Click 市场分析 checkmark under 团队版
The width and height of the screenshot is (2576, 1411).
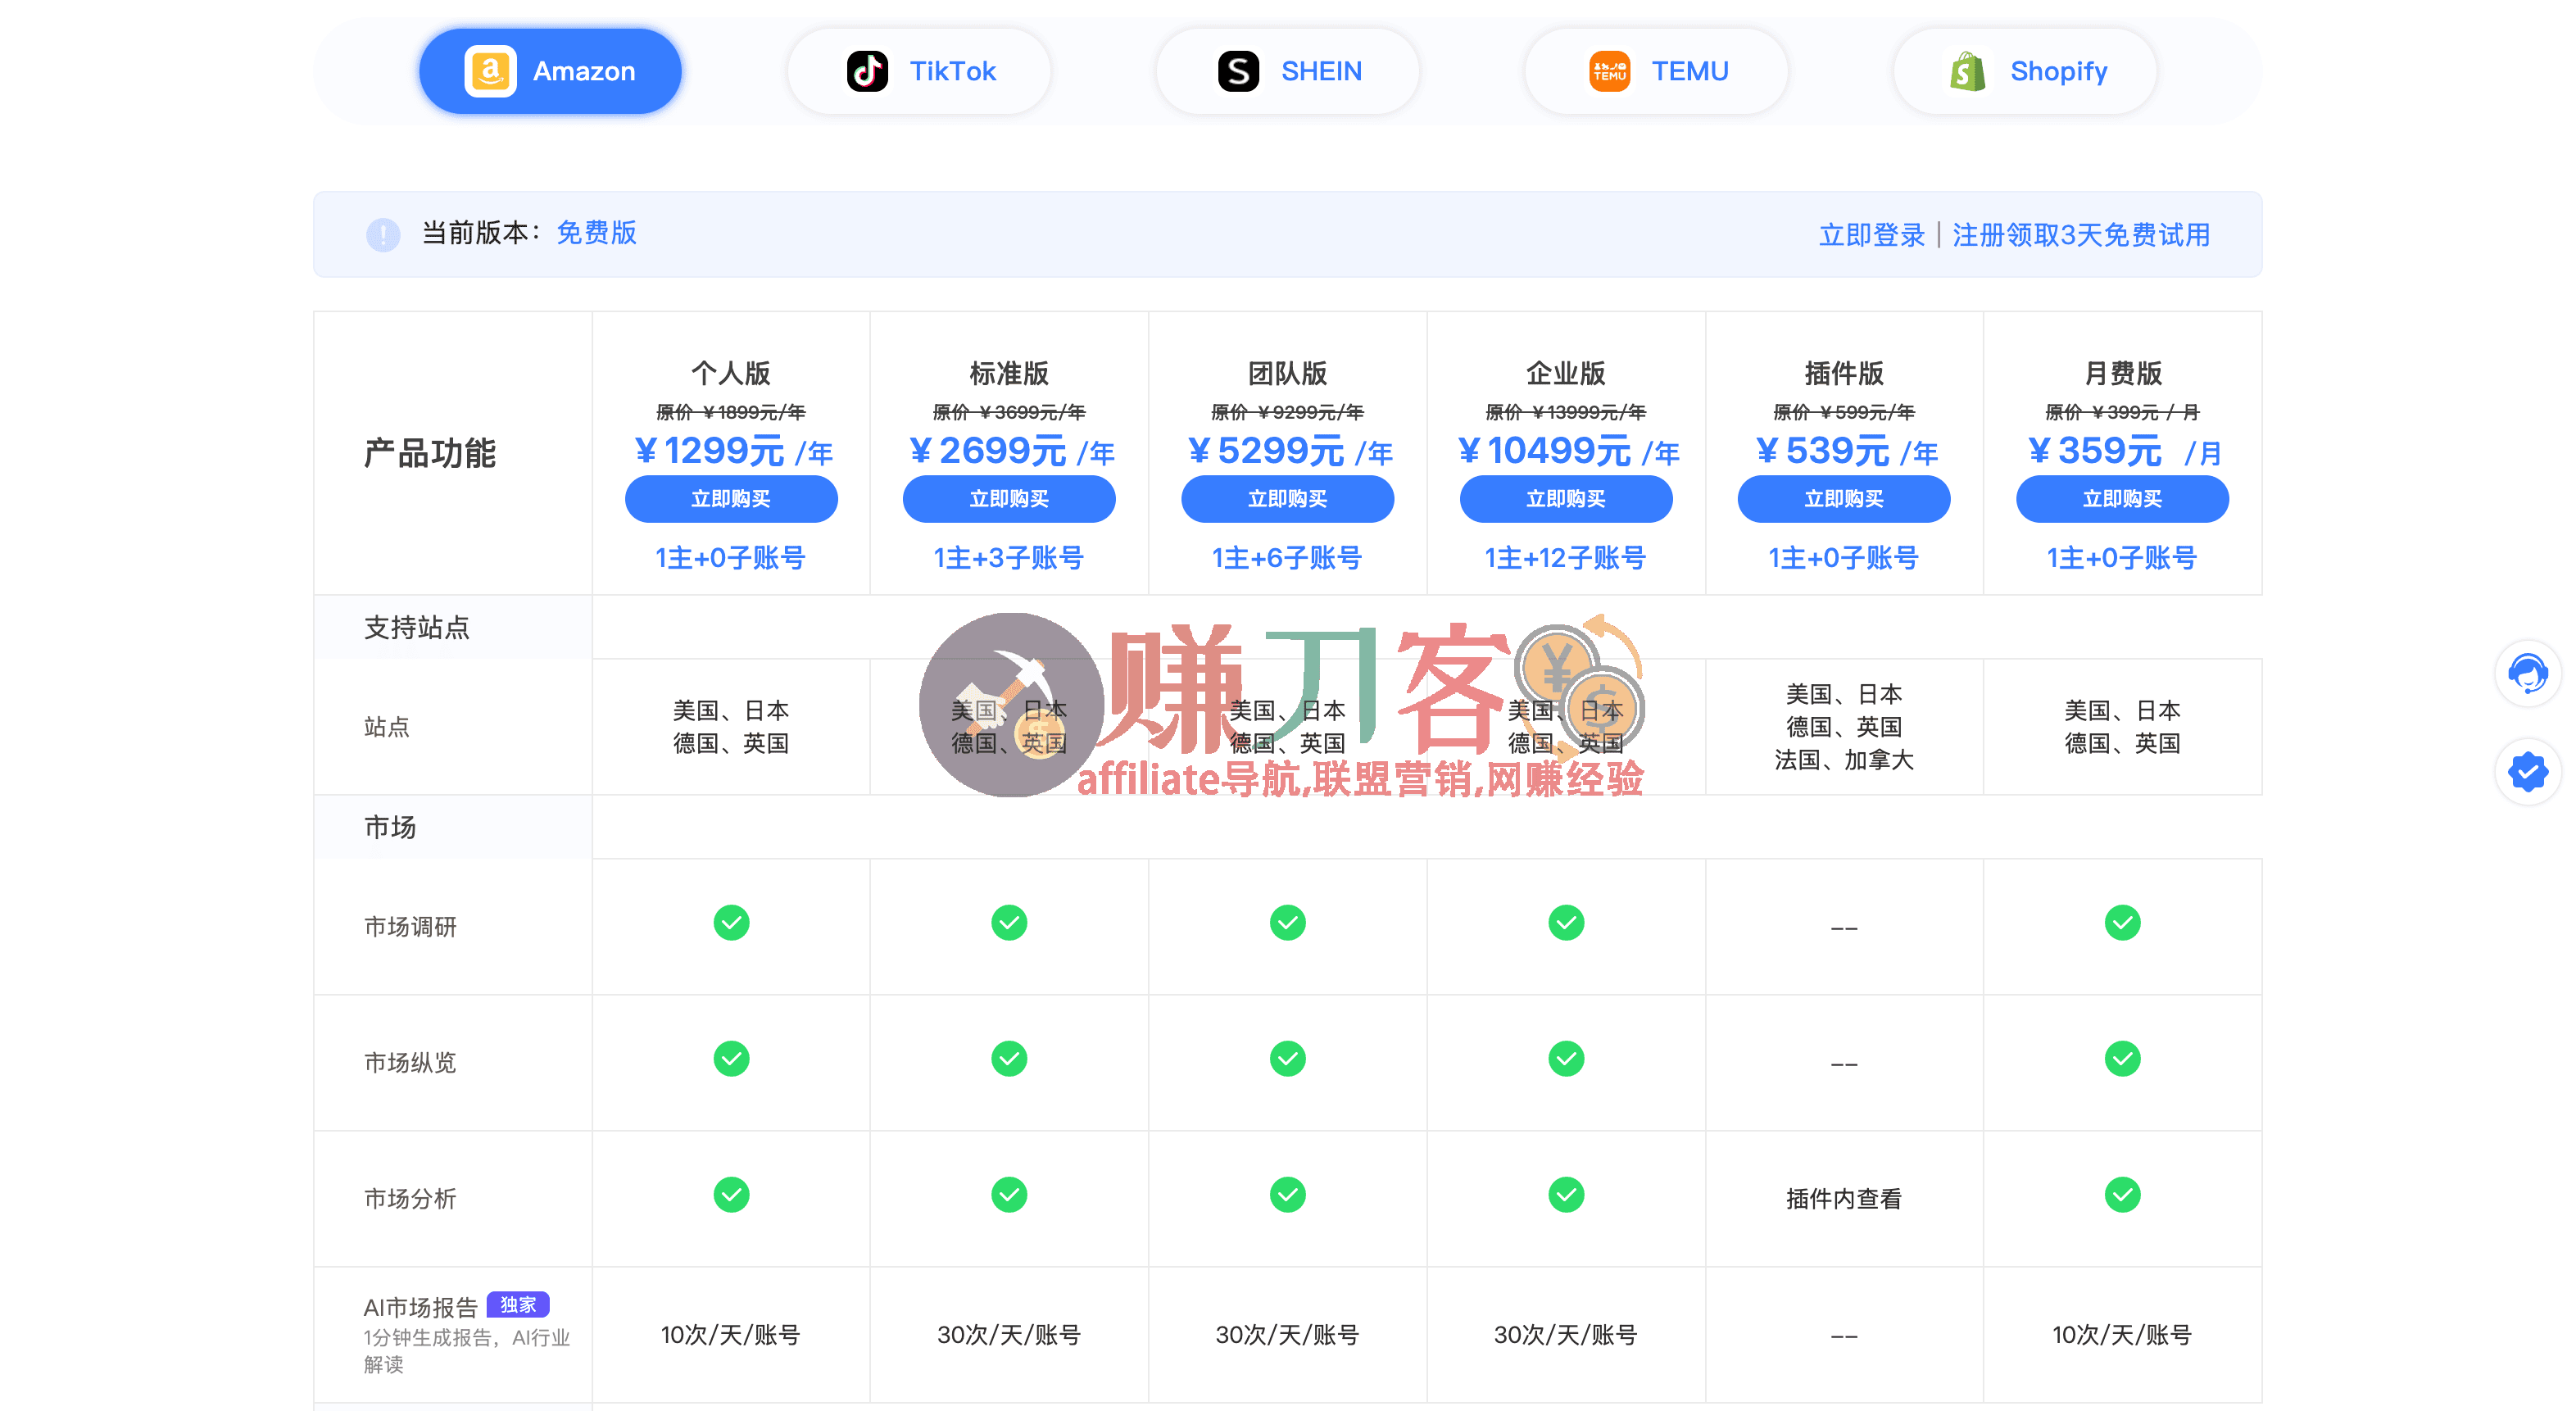pos(1287,1195)
